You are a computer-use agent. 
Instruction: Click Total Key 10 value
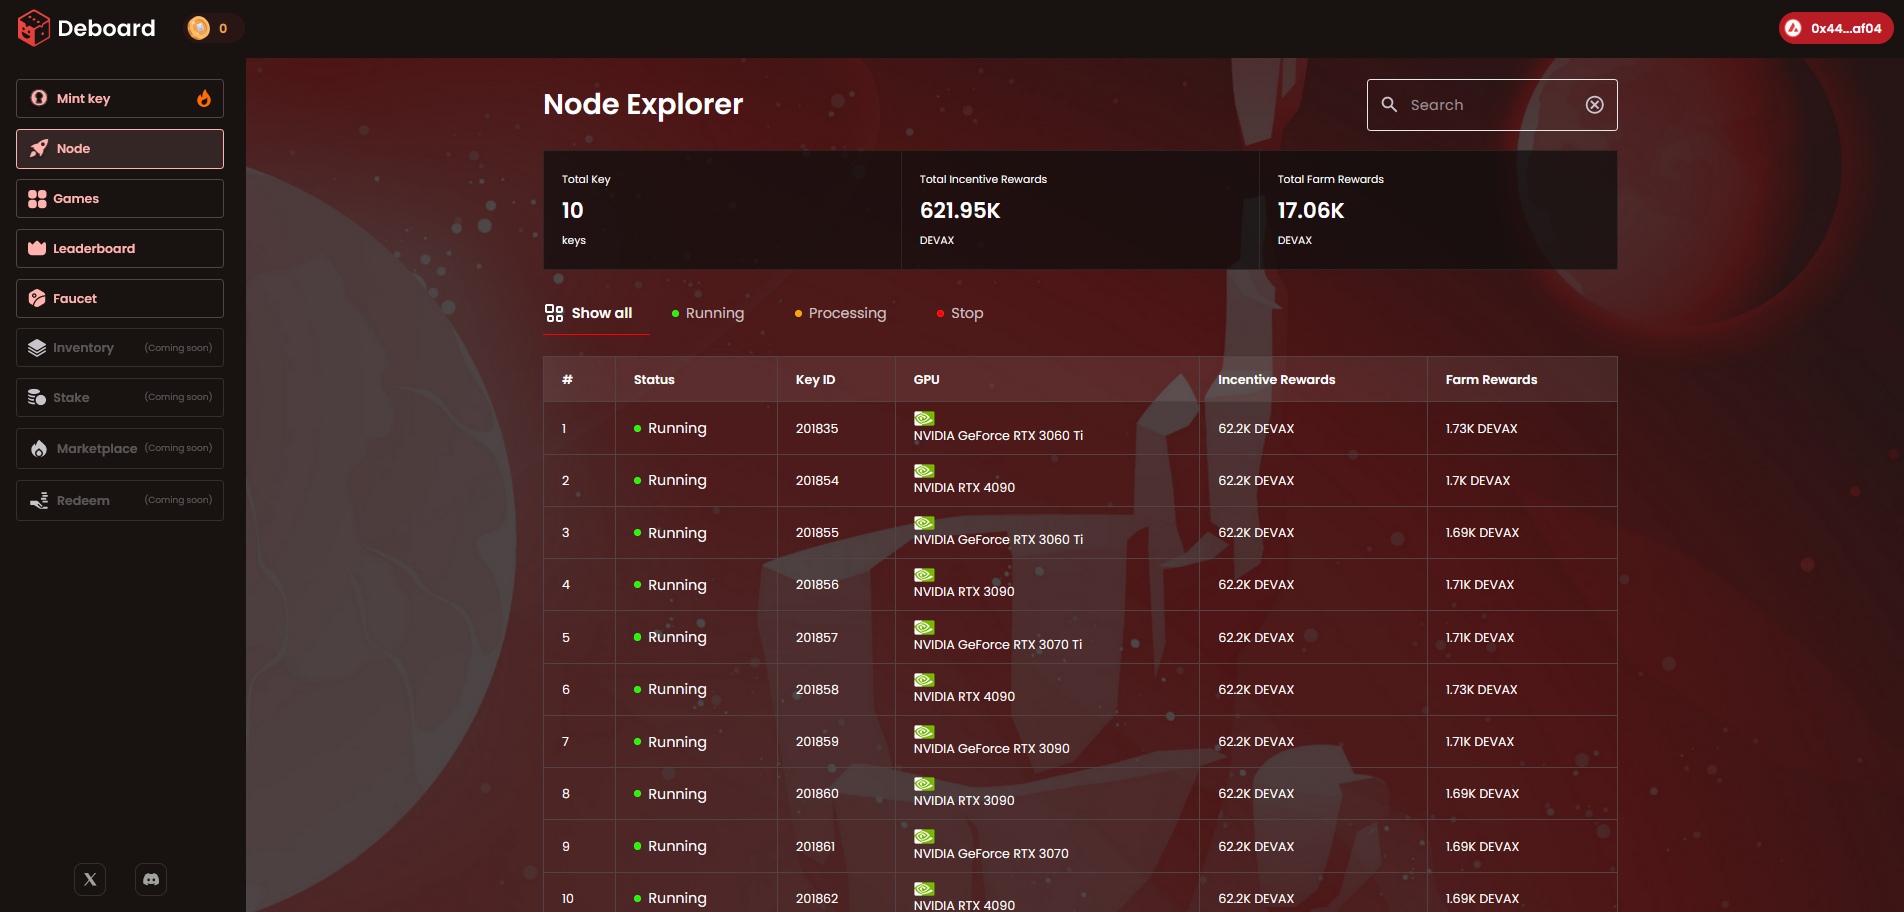pos(572,210)
